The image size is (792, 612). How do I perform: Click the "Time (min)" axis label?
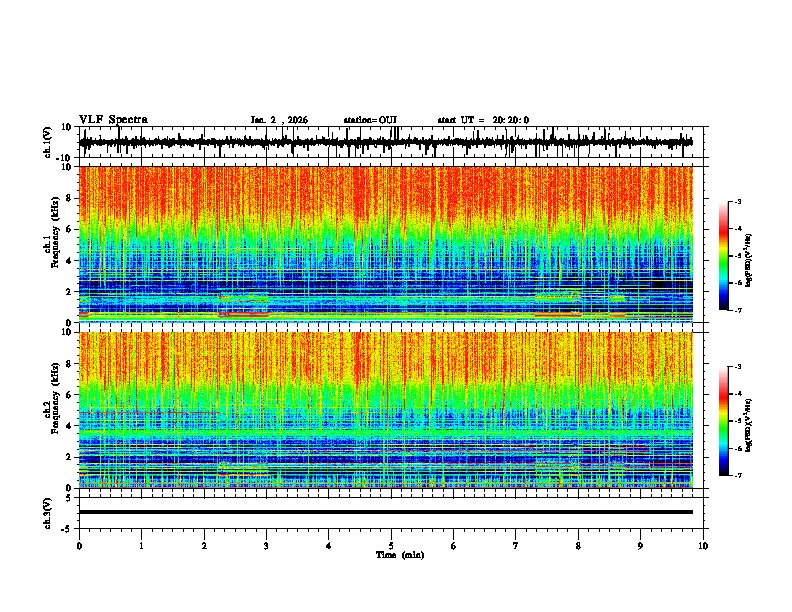pos(400,555)
